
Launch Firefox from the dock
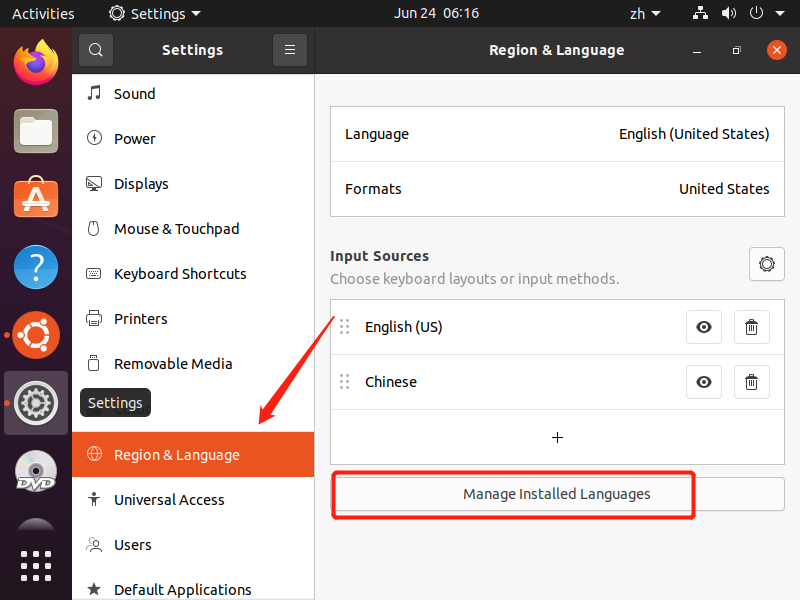click(36, 64)
